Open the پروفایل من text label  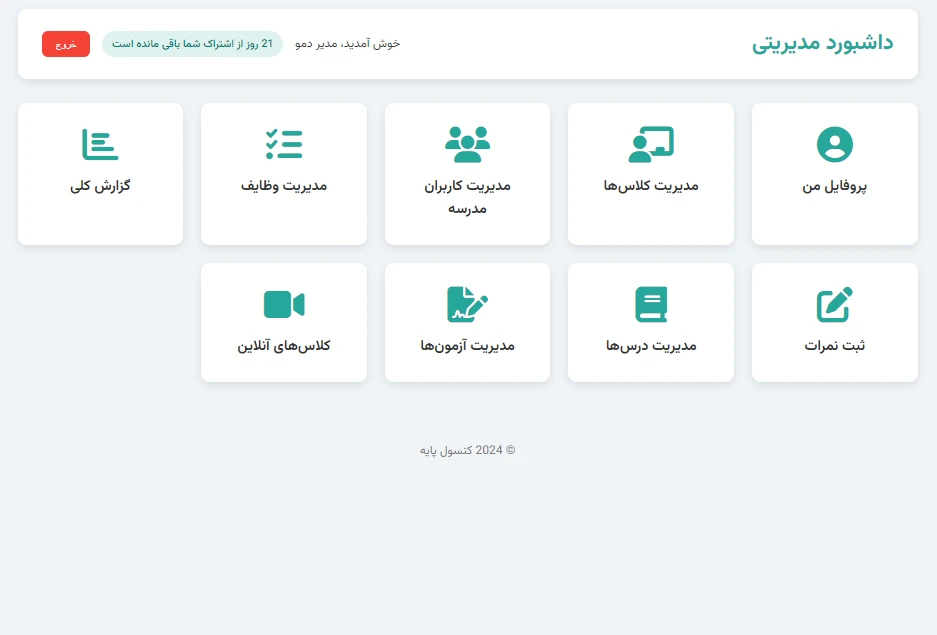tap(834, 186)
